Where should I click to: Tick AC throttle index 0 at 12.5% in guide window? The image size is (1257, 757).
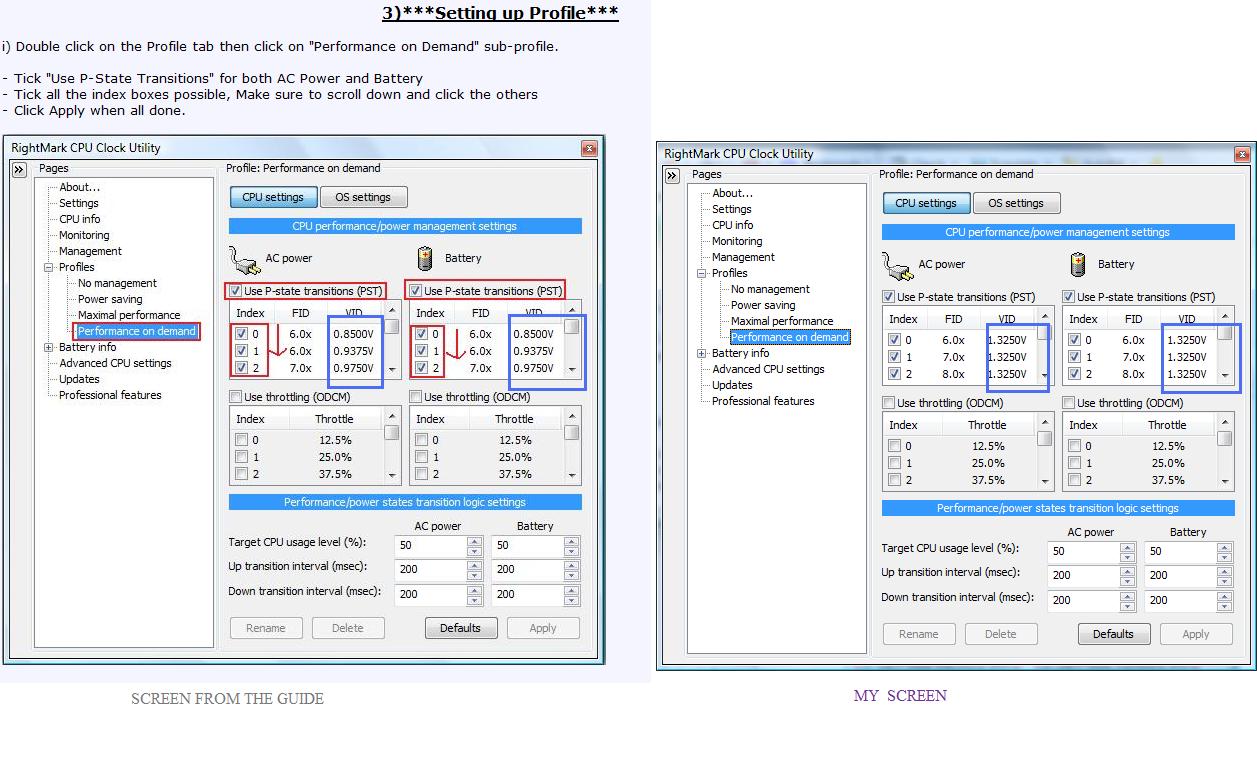pyautogui.click(x=241, y=440)
